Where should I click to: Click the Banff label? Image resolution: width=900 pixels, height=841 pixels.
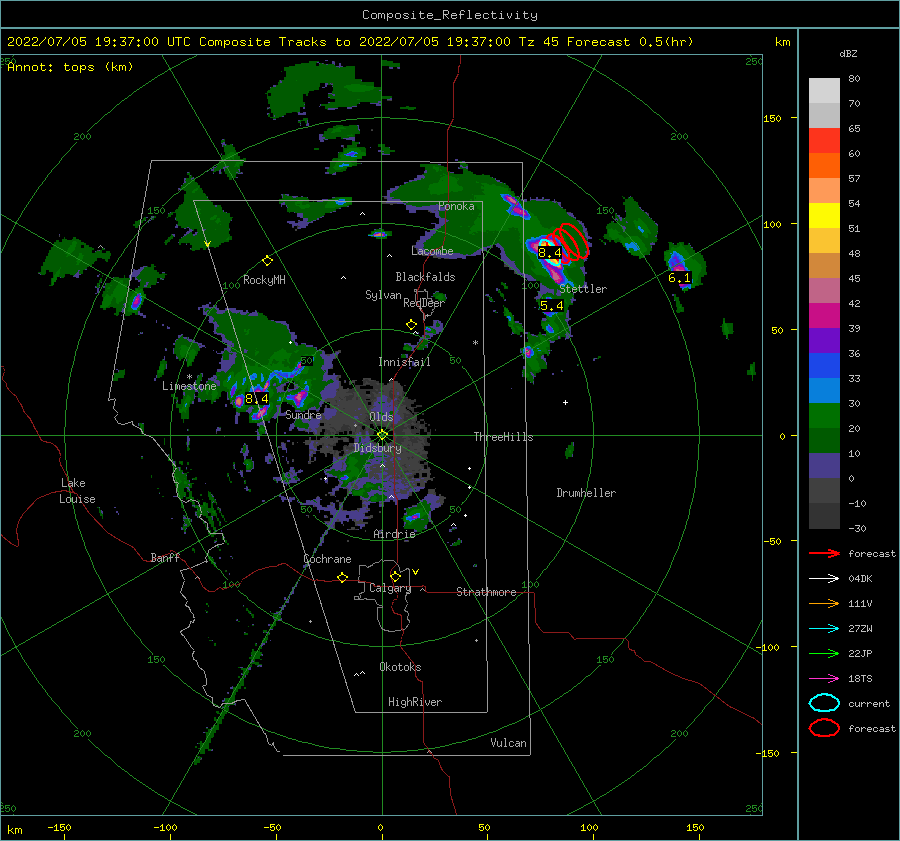165,558
